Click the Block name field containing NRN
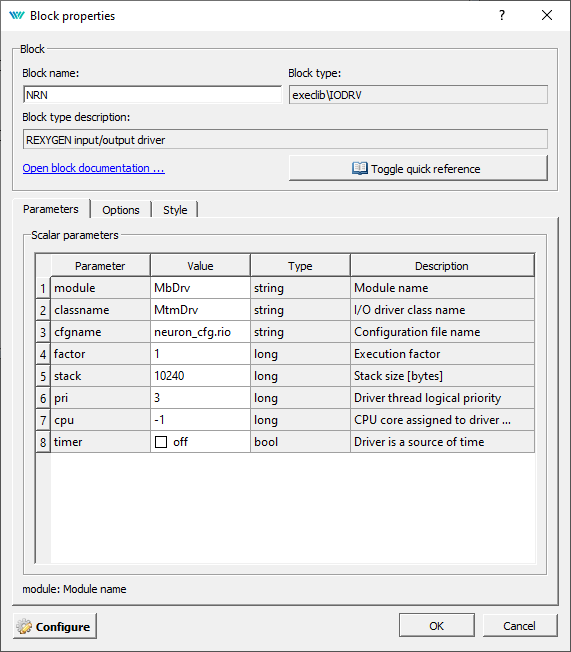This screenshot has width=571, height=652. pyautogui.click(x=152, y=95)
